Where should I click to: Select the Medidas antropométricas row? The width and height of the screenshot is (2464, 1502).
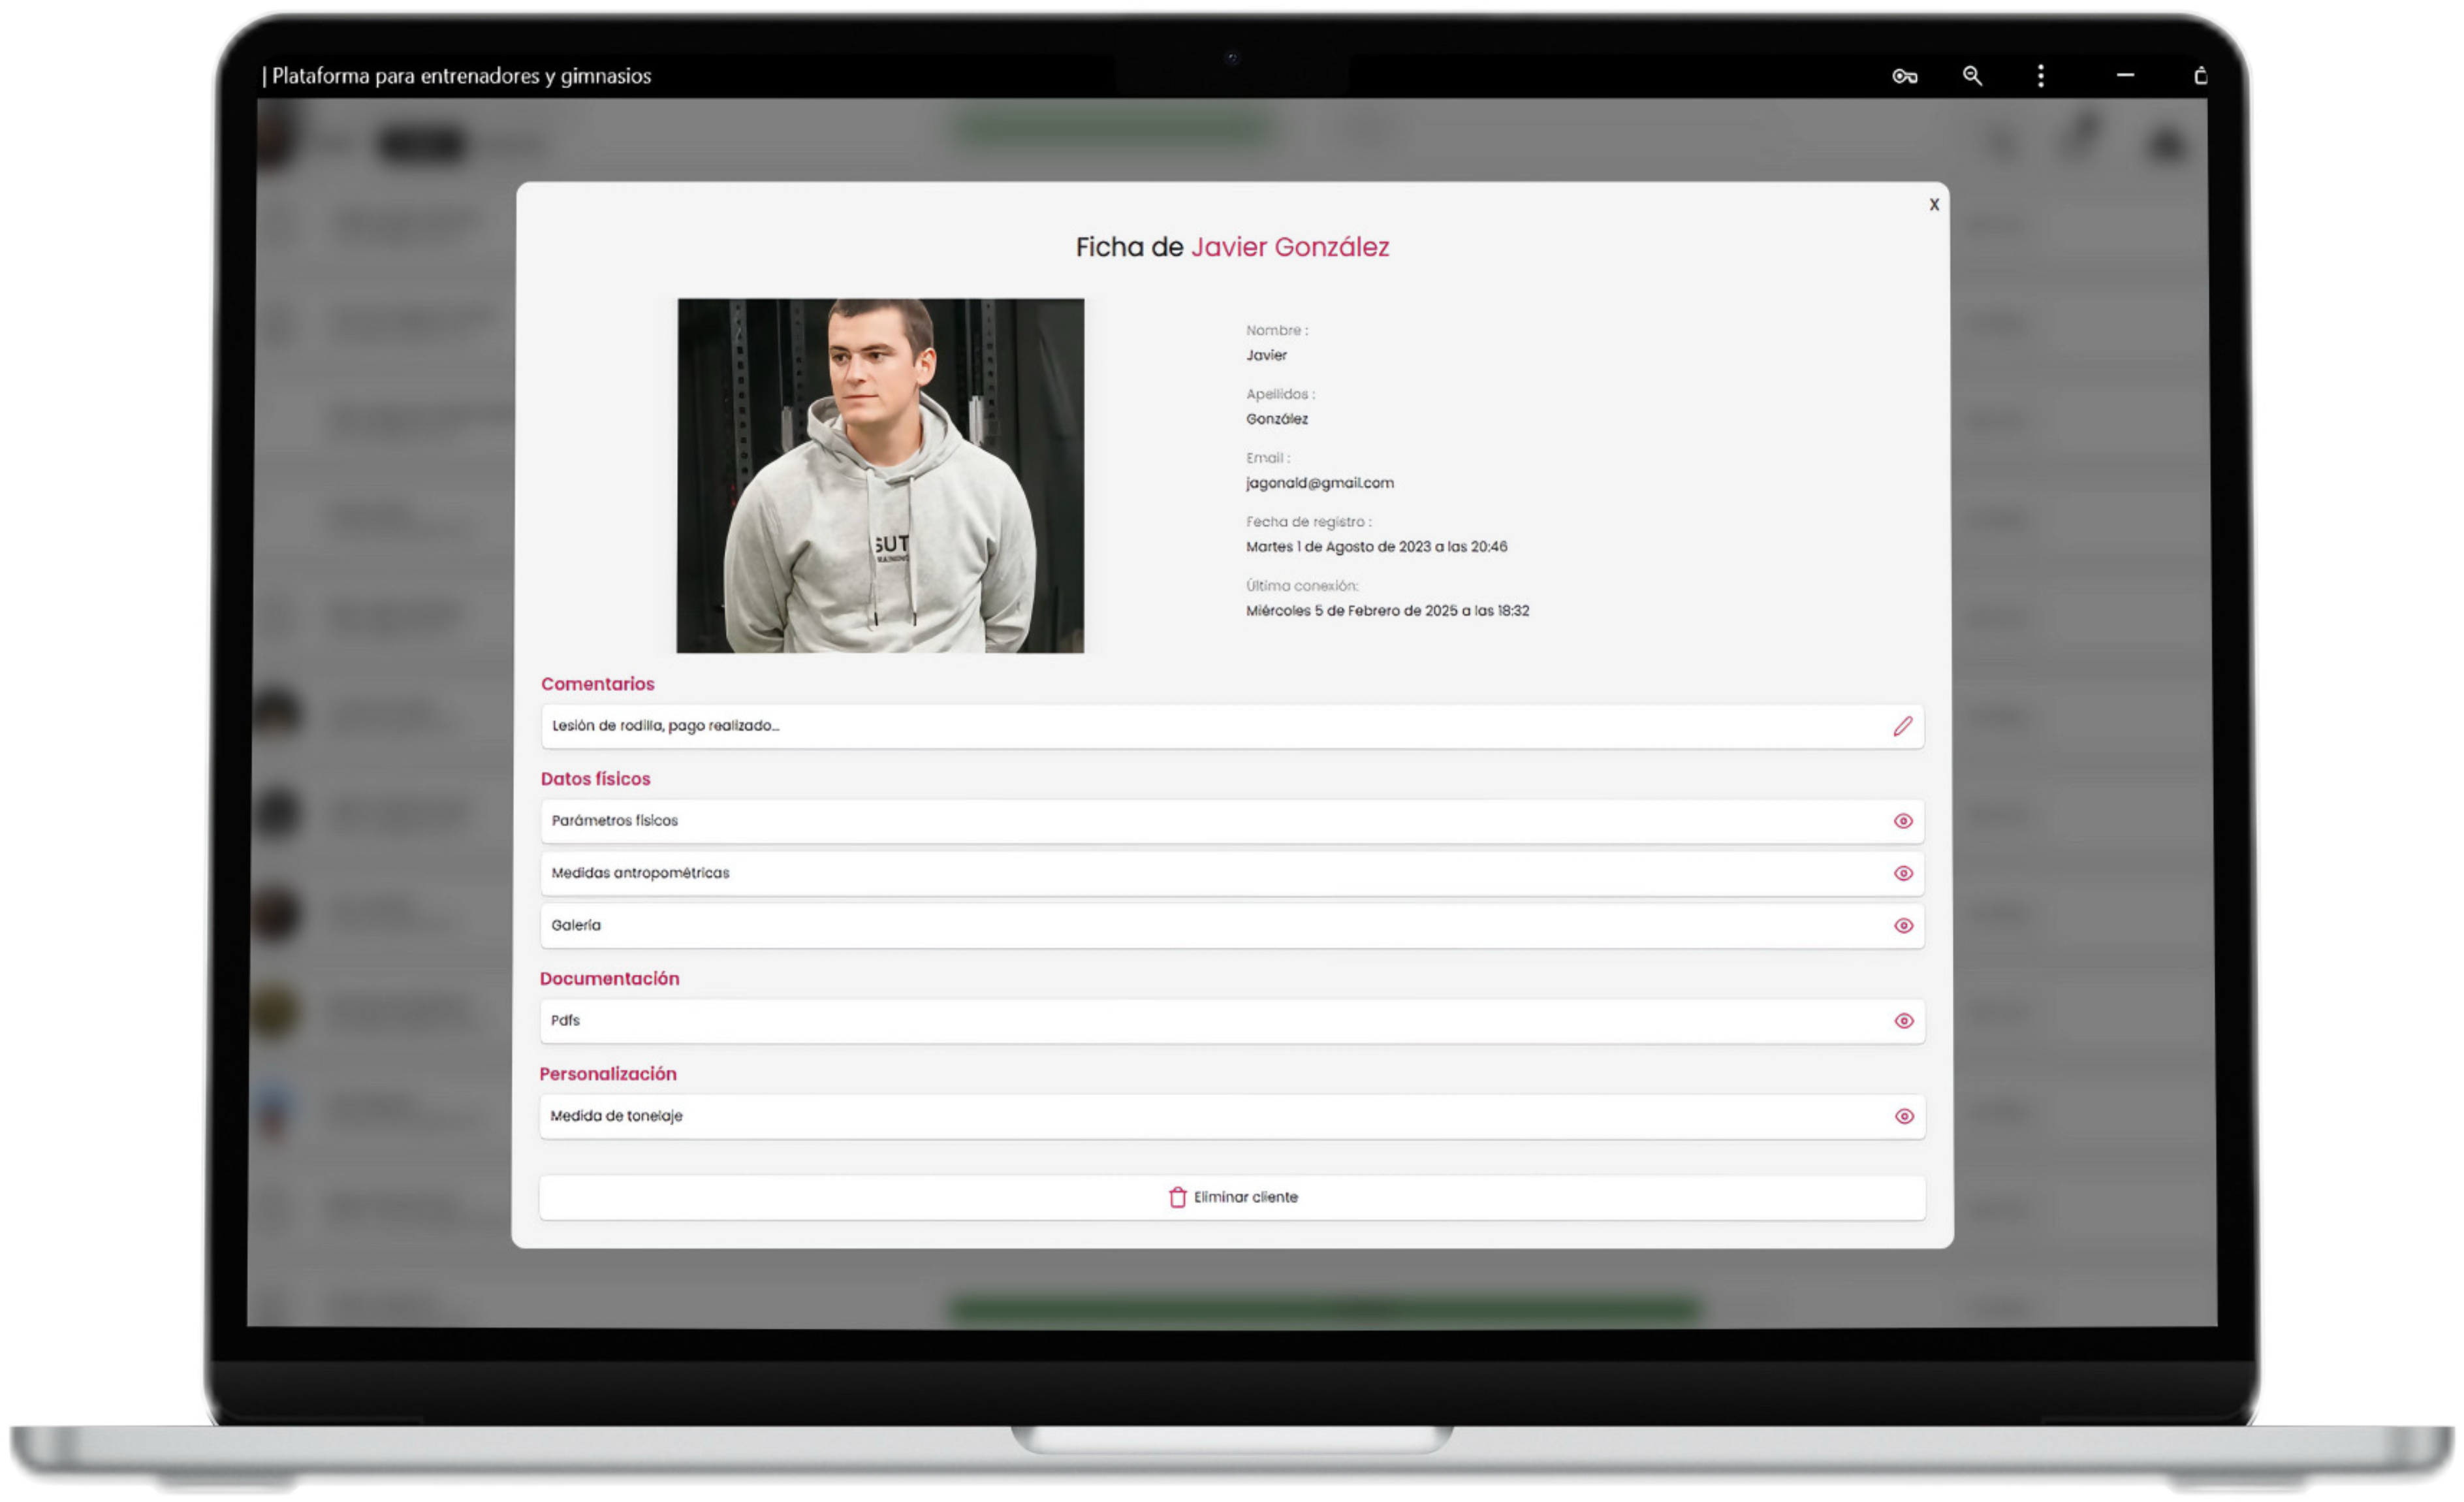[x=1200, y=873]
